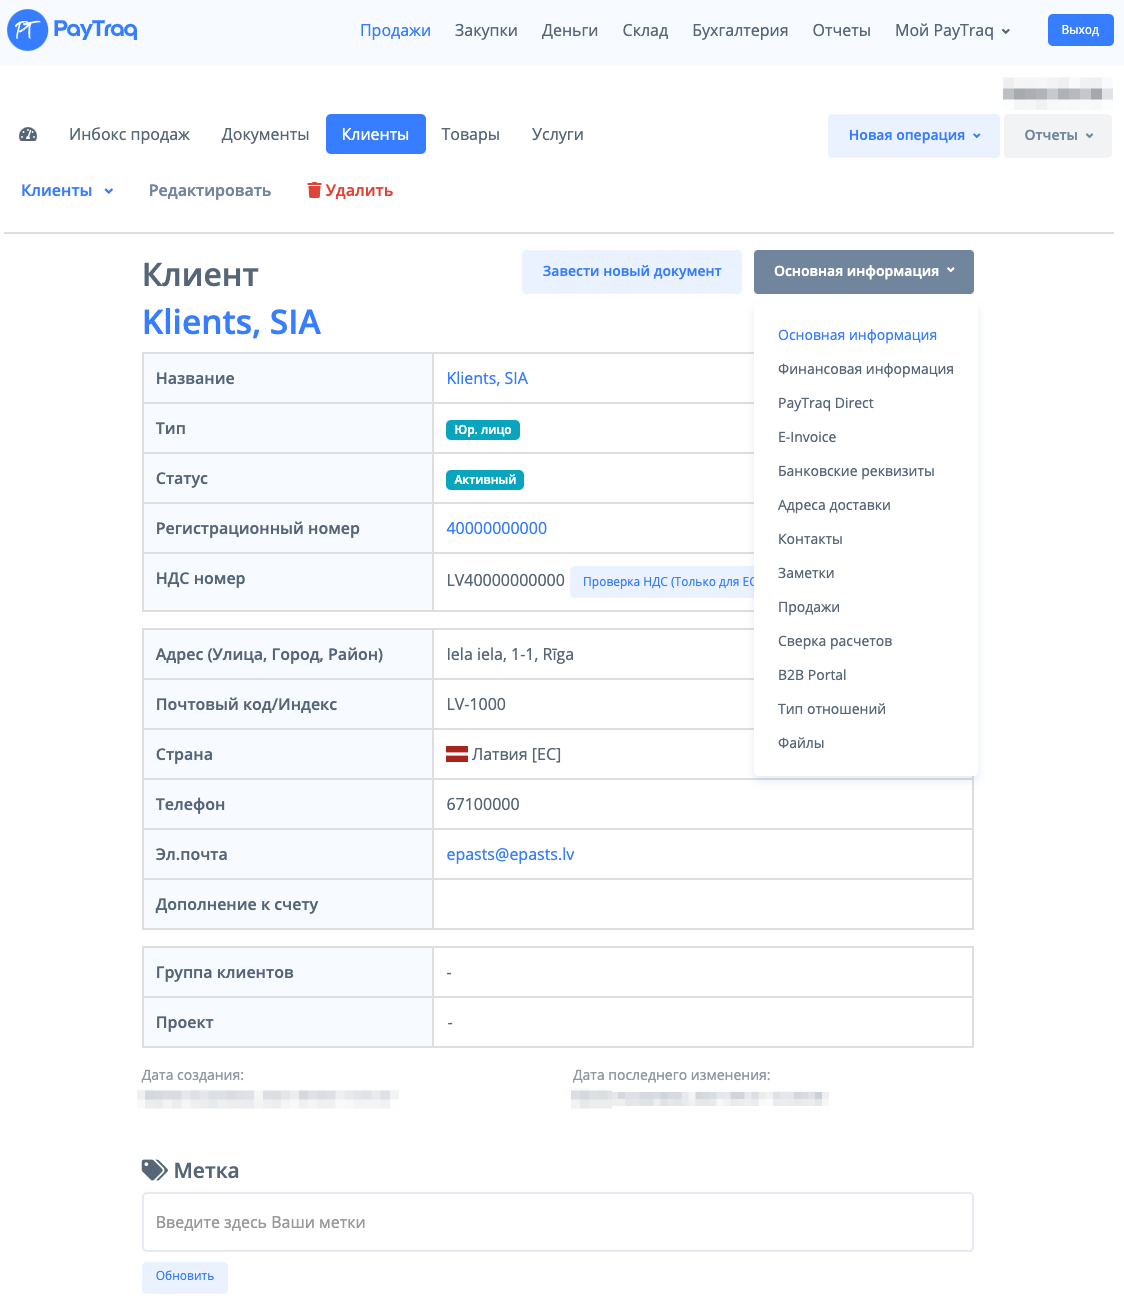The height and width of the screenshot is (1316, 1124).
Task: Click the Завести новый документ button
Action: [631, 271]
